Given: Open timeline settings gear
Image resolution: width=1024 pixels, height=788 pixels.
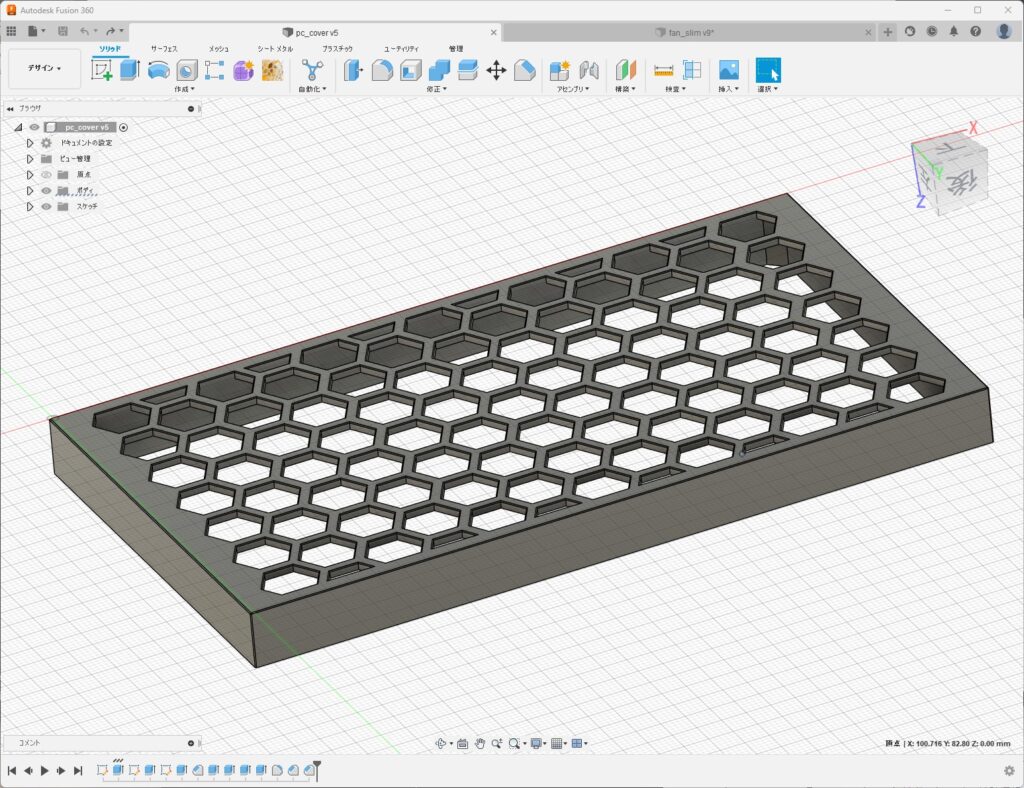Looking at the screenshot, I should 1009,770.
